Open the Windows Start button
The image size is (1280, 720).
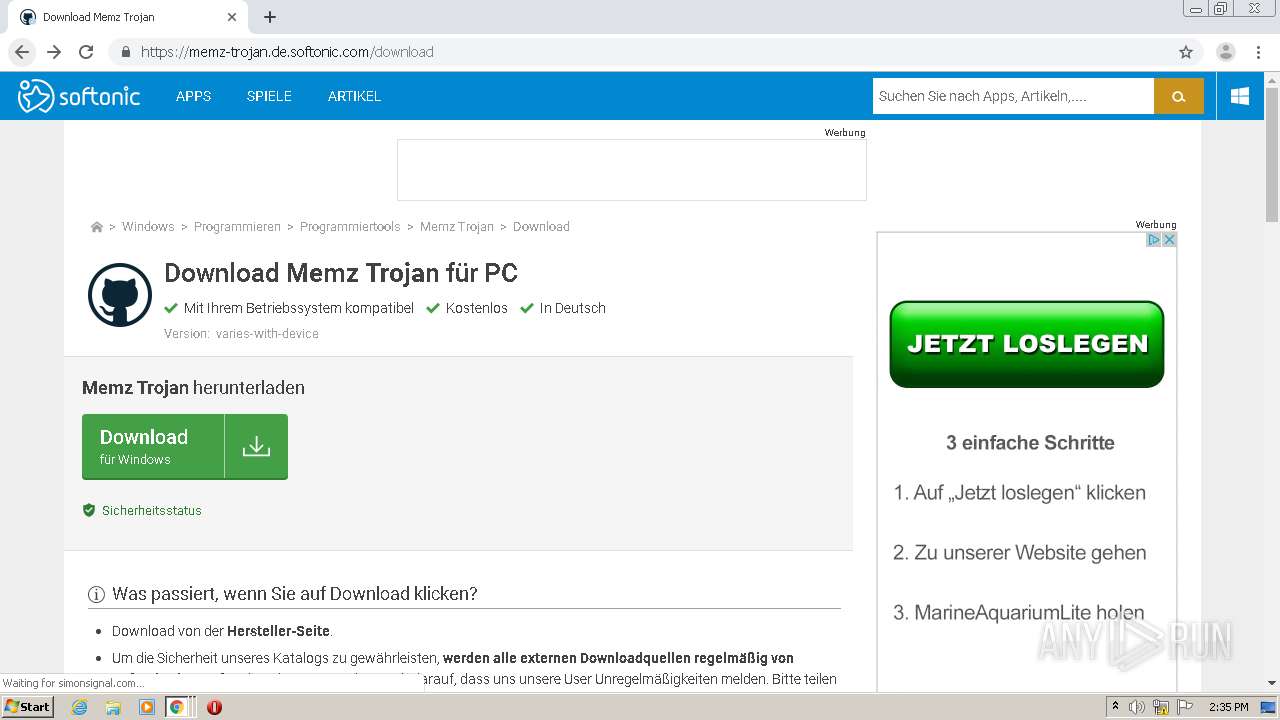28,707
